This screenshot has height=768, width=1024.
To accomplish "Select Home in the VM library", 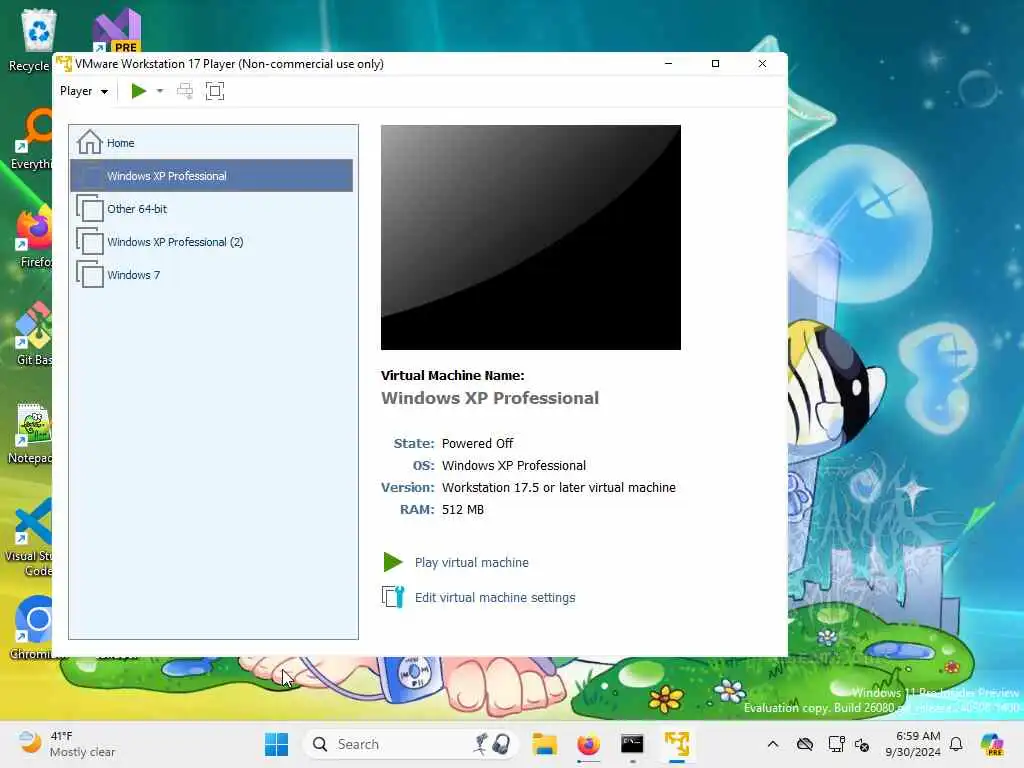I will [x=212, y=142].
